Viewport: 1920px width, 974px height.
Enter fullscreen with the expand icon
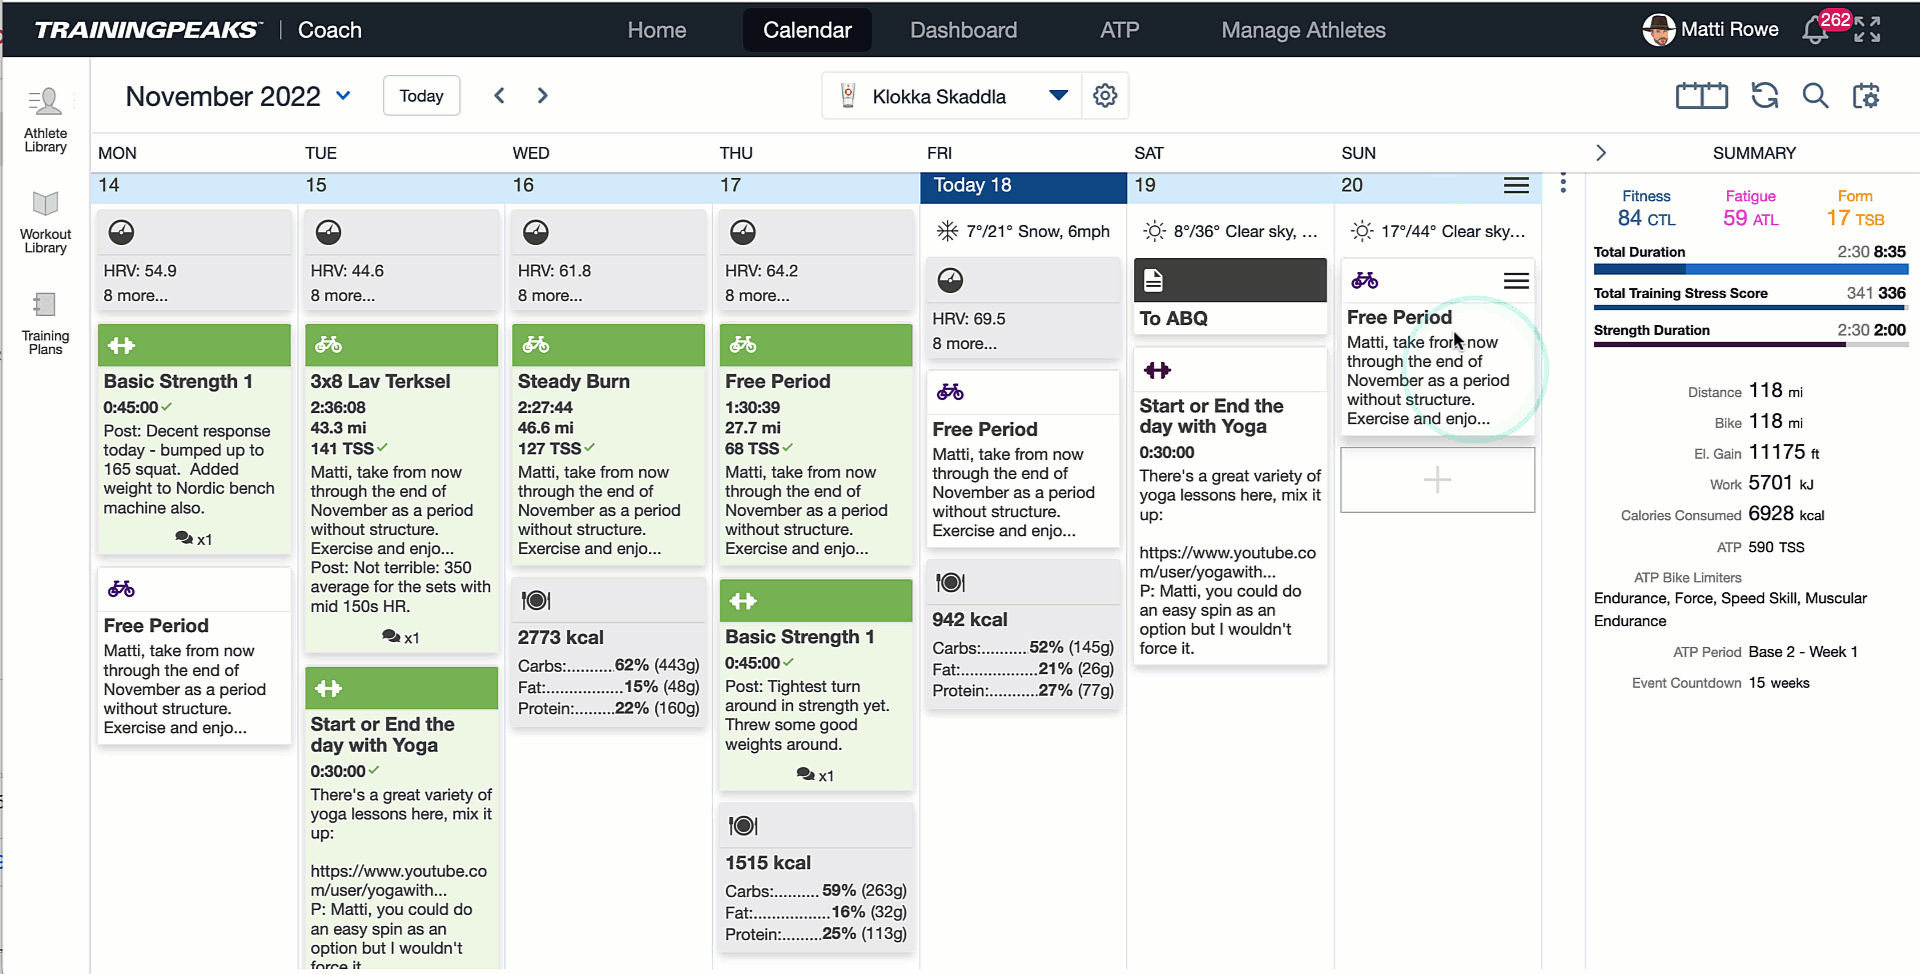tap(1867, 30)
